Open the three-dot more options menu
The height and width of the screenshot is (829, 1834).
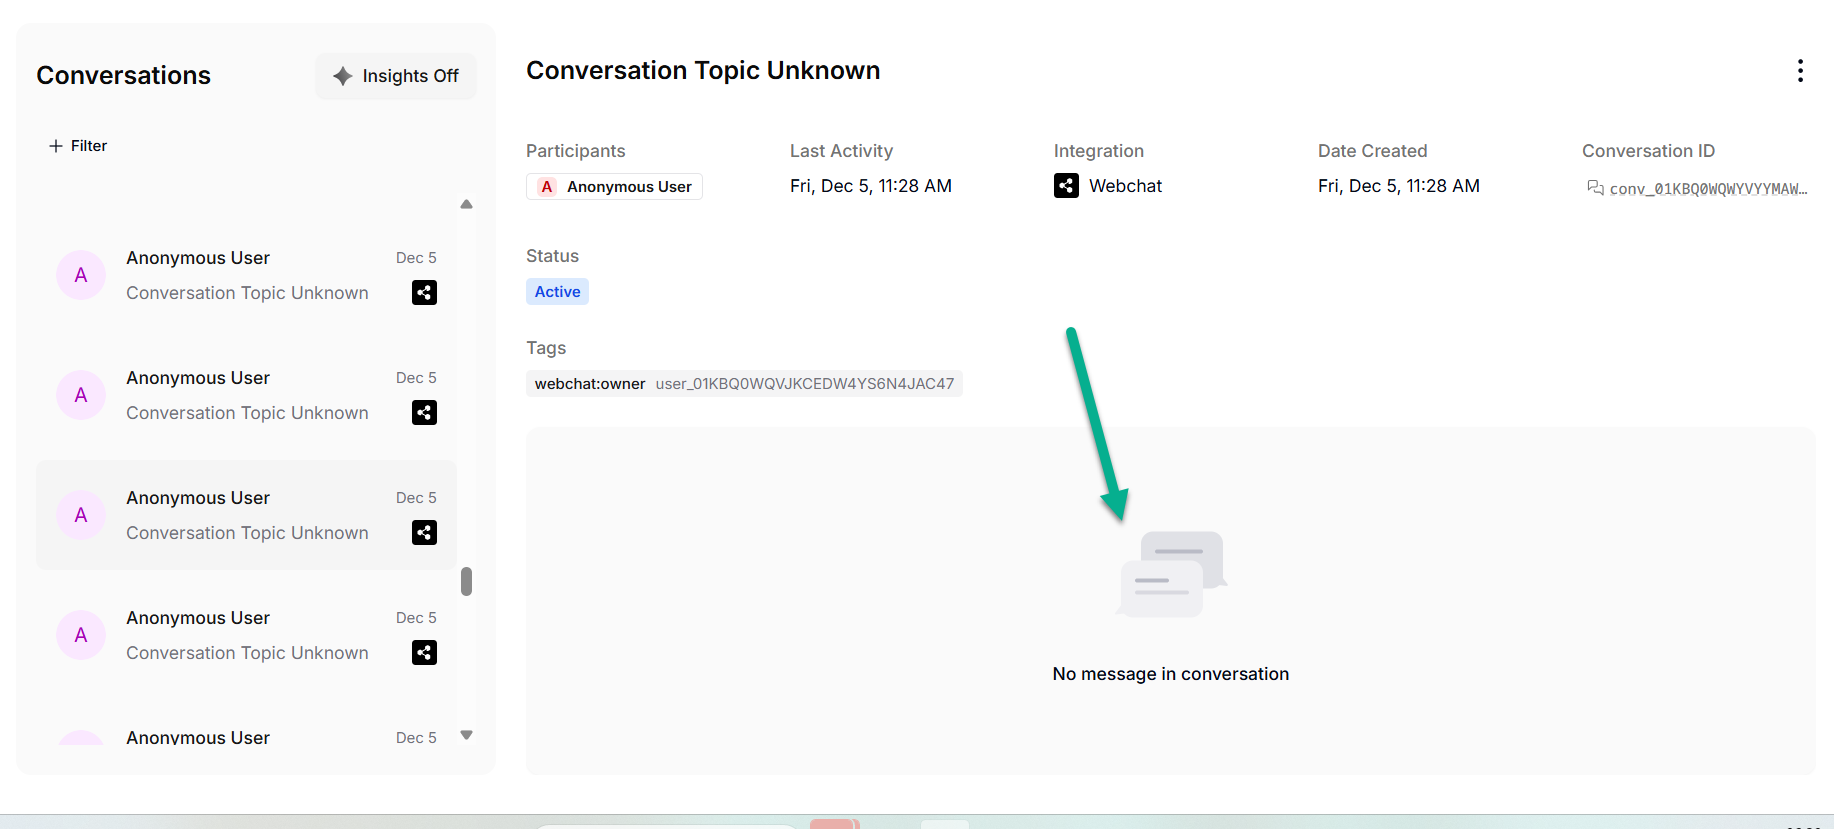[x=1800, y=71]
